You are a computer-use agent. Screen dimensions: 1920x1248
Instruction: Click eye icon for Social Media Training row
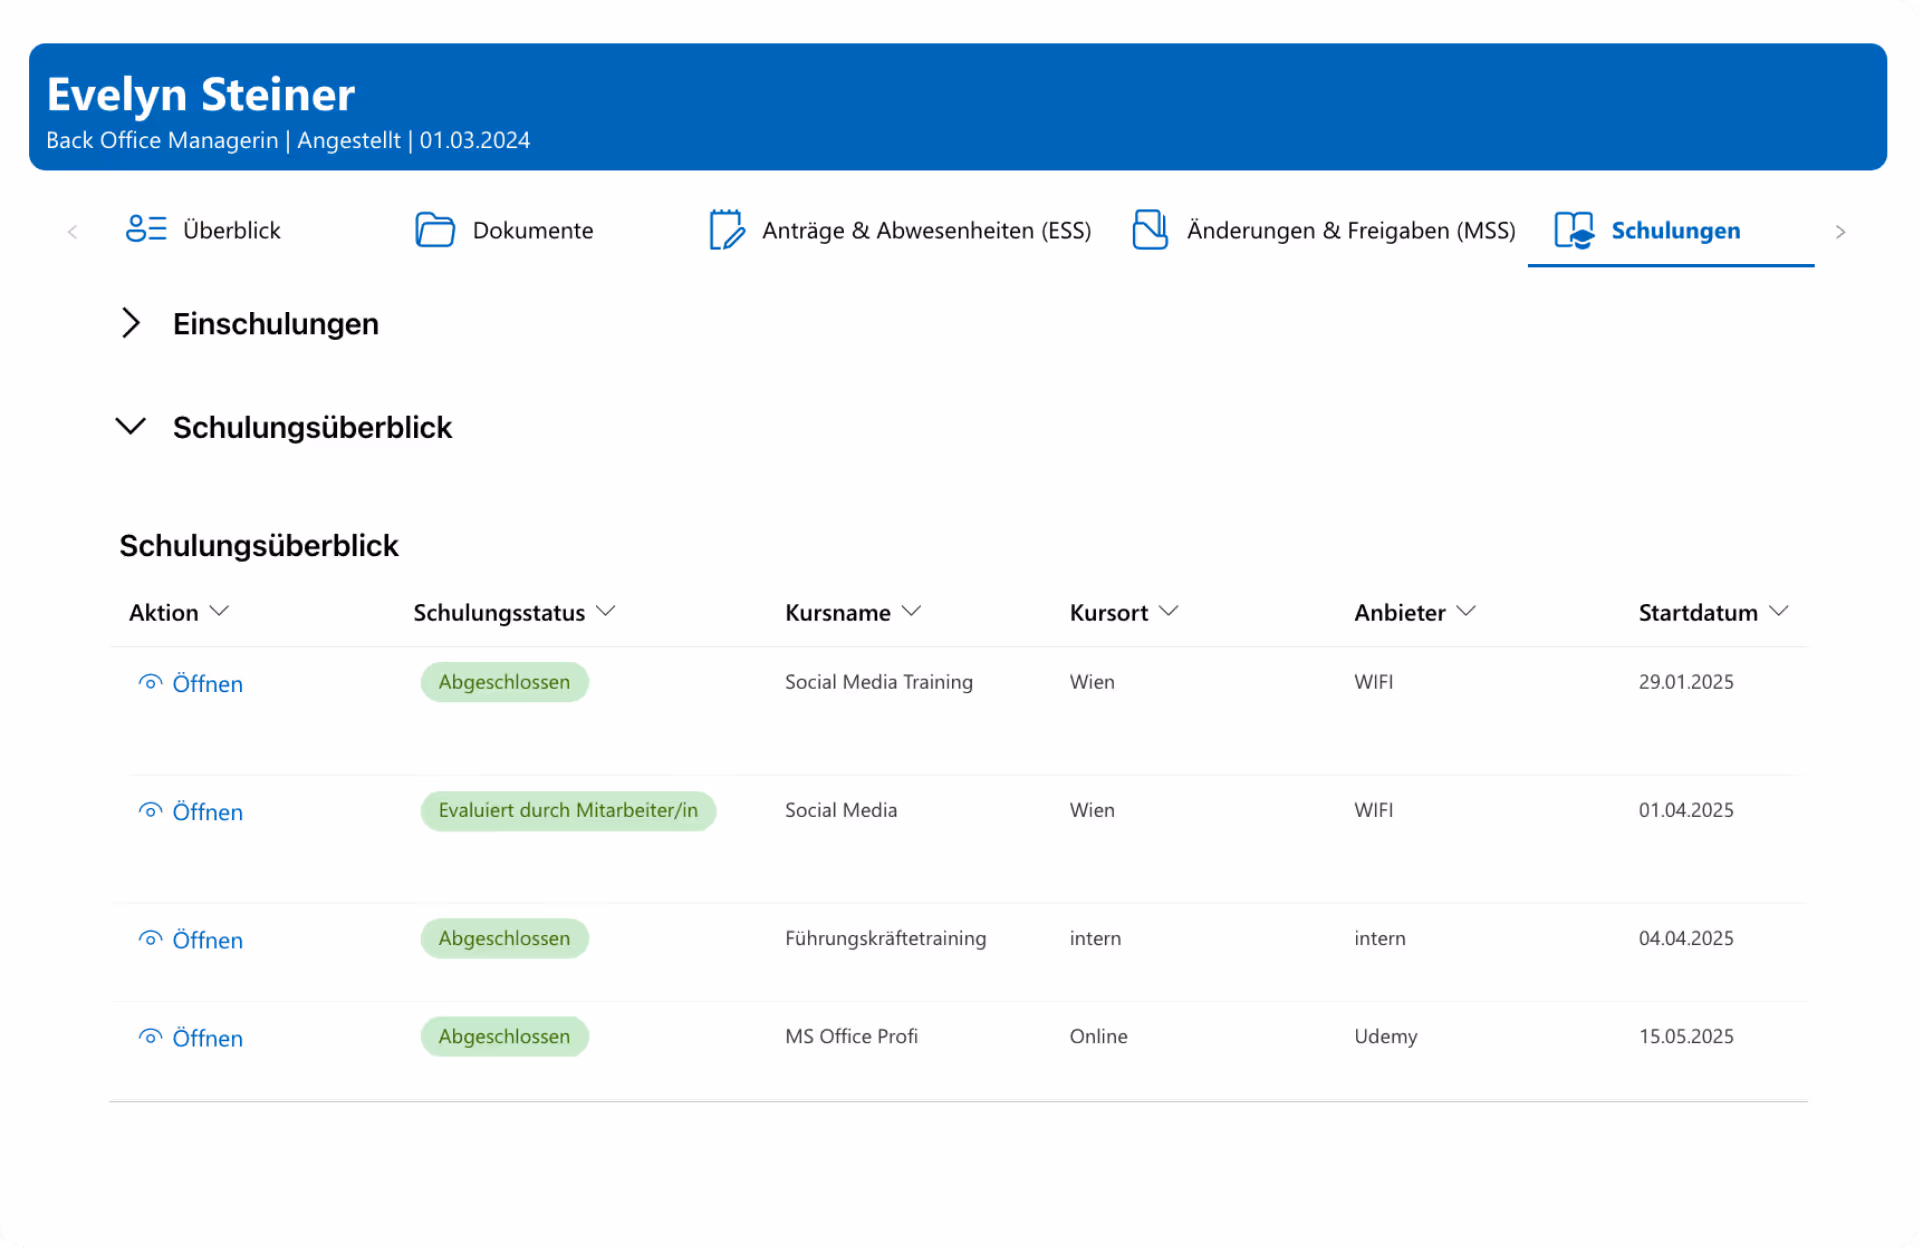pyautogui.click(x=150, y=683)
